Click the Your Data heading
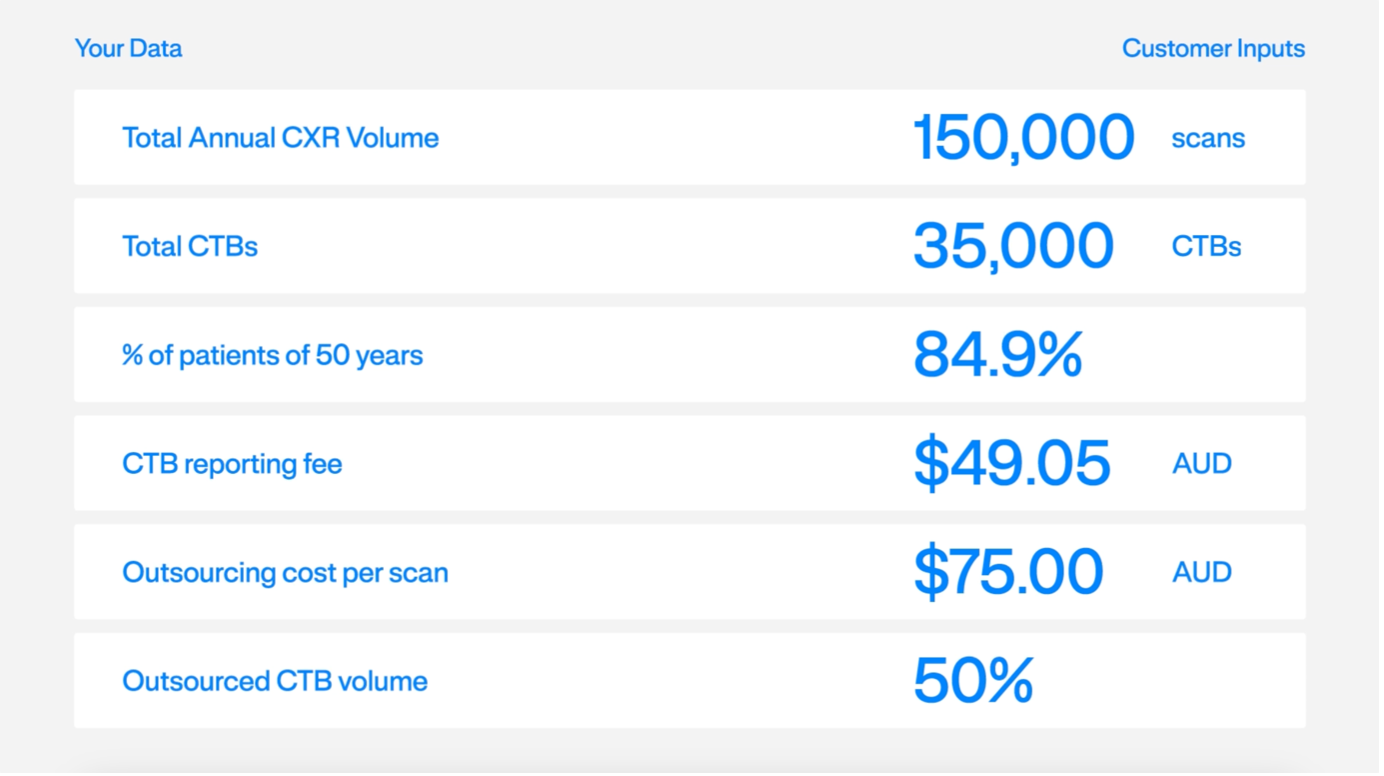Viewport: 1384px width, 776px height. click(128, 48)
